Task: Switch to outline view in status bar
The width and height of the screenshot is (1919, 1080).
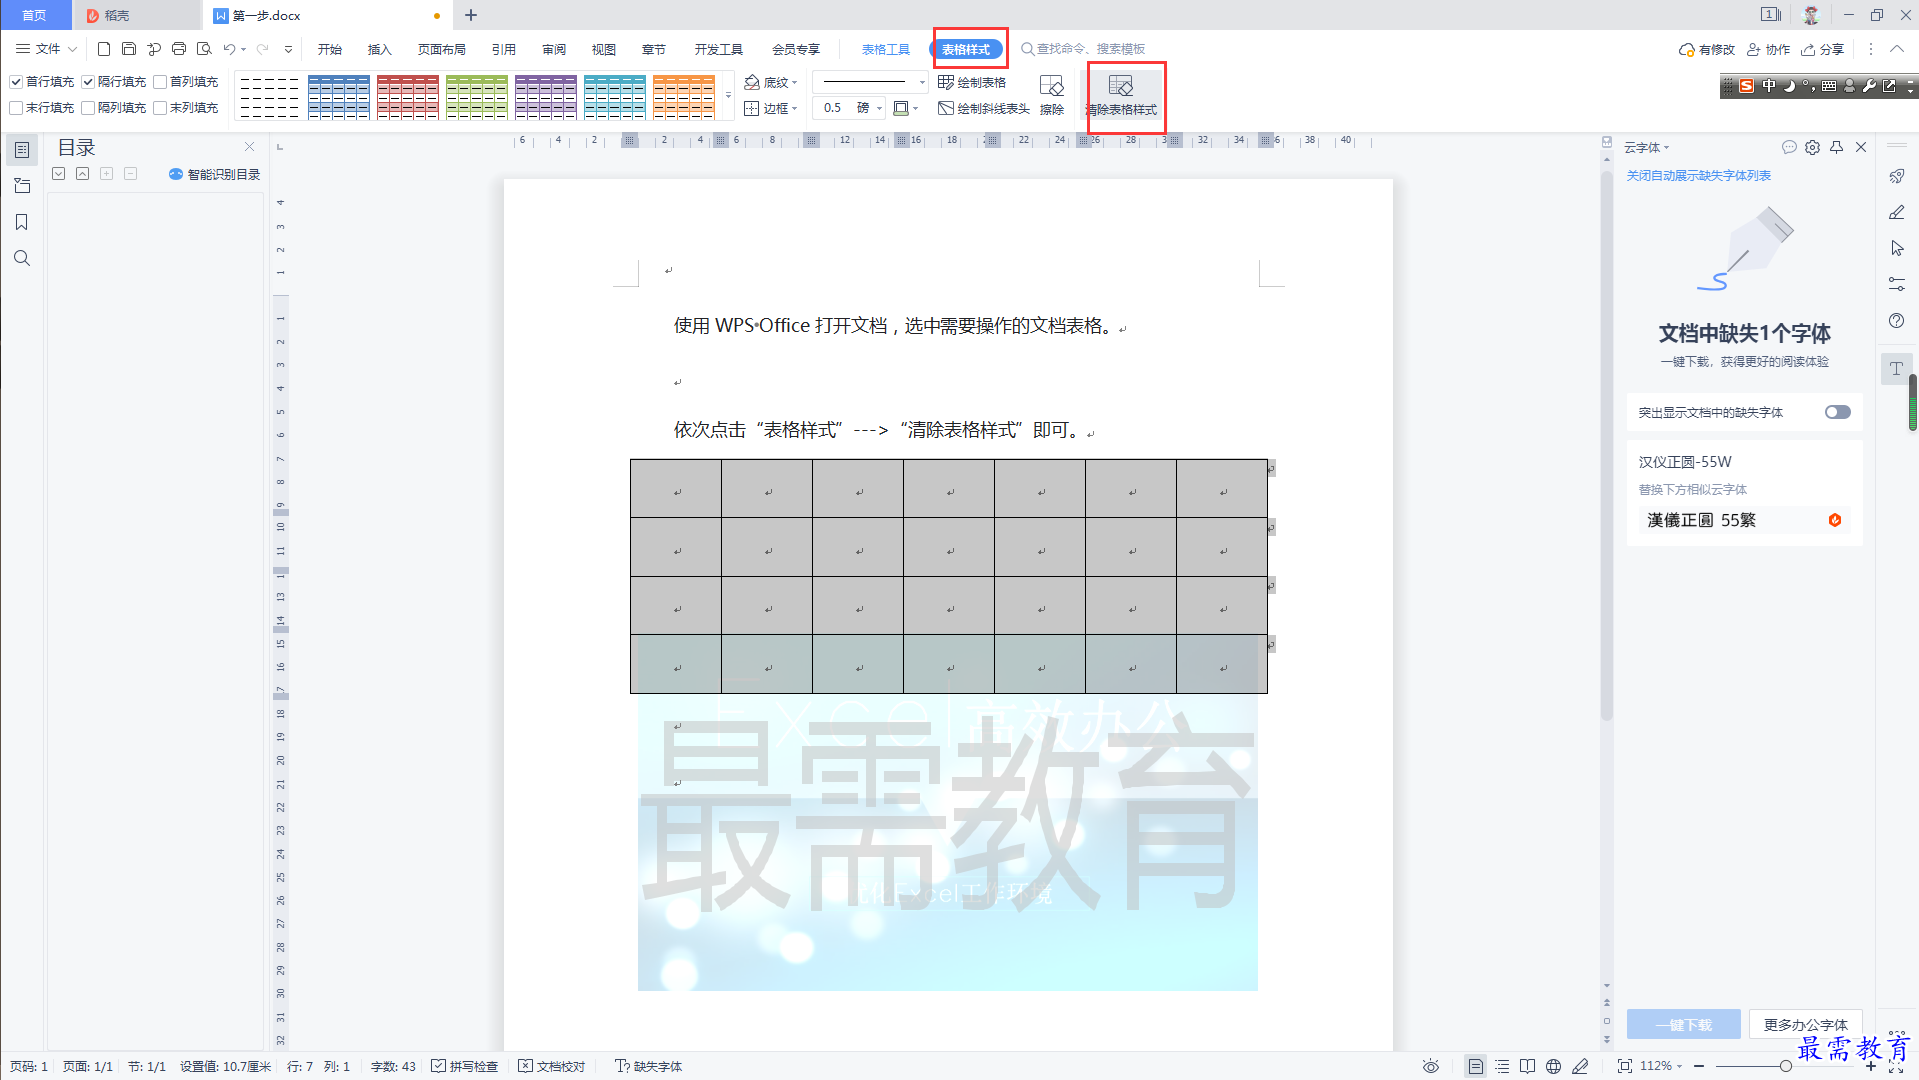Action: pyautogui.click(x=1502, y=1066)
